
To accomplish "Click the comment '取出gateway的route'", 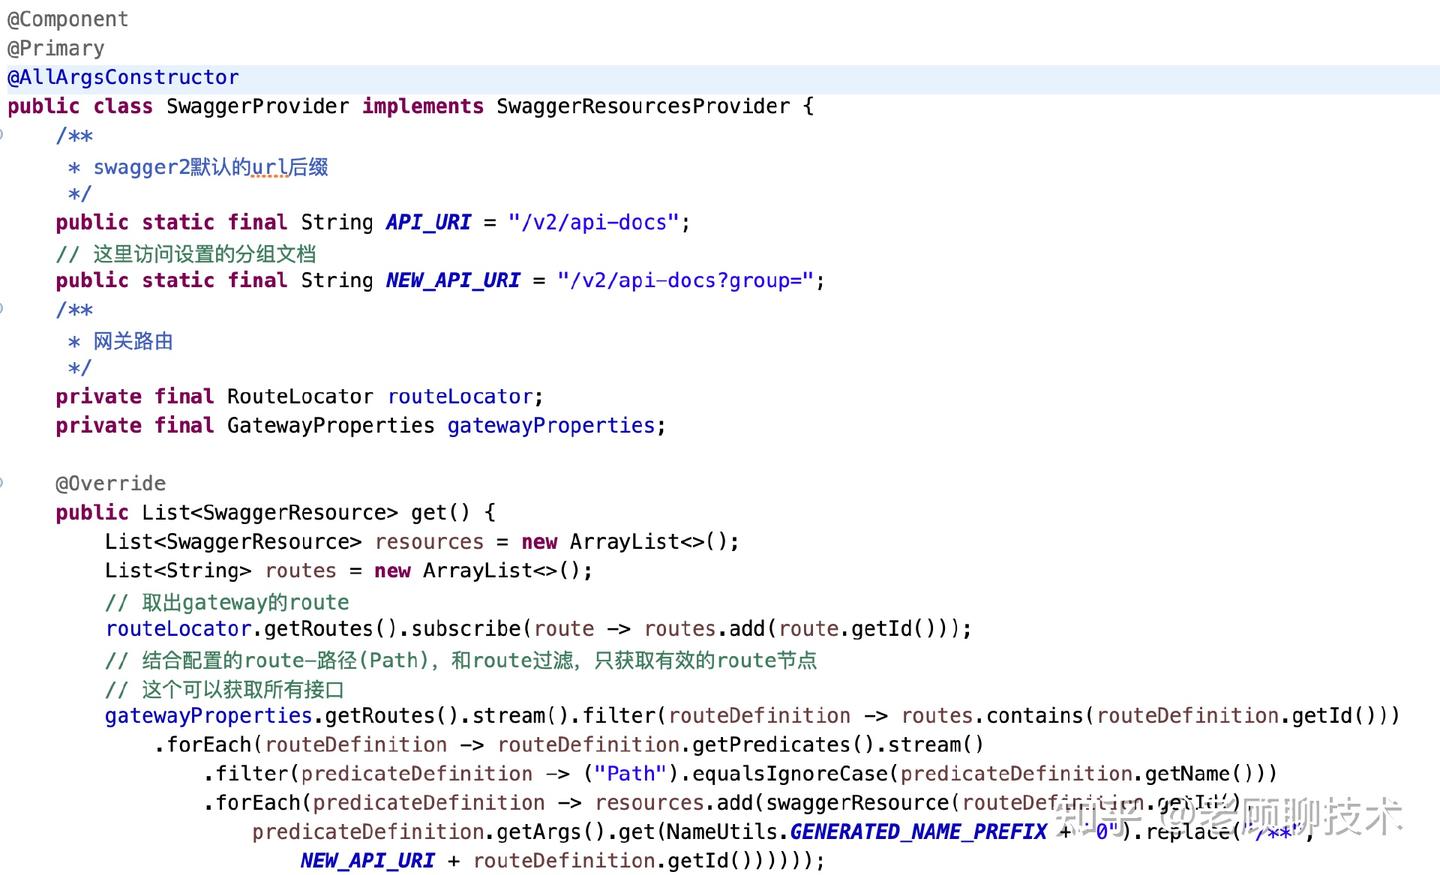I will click(246, 602).
